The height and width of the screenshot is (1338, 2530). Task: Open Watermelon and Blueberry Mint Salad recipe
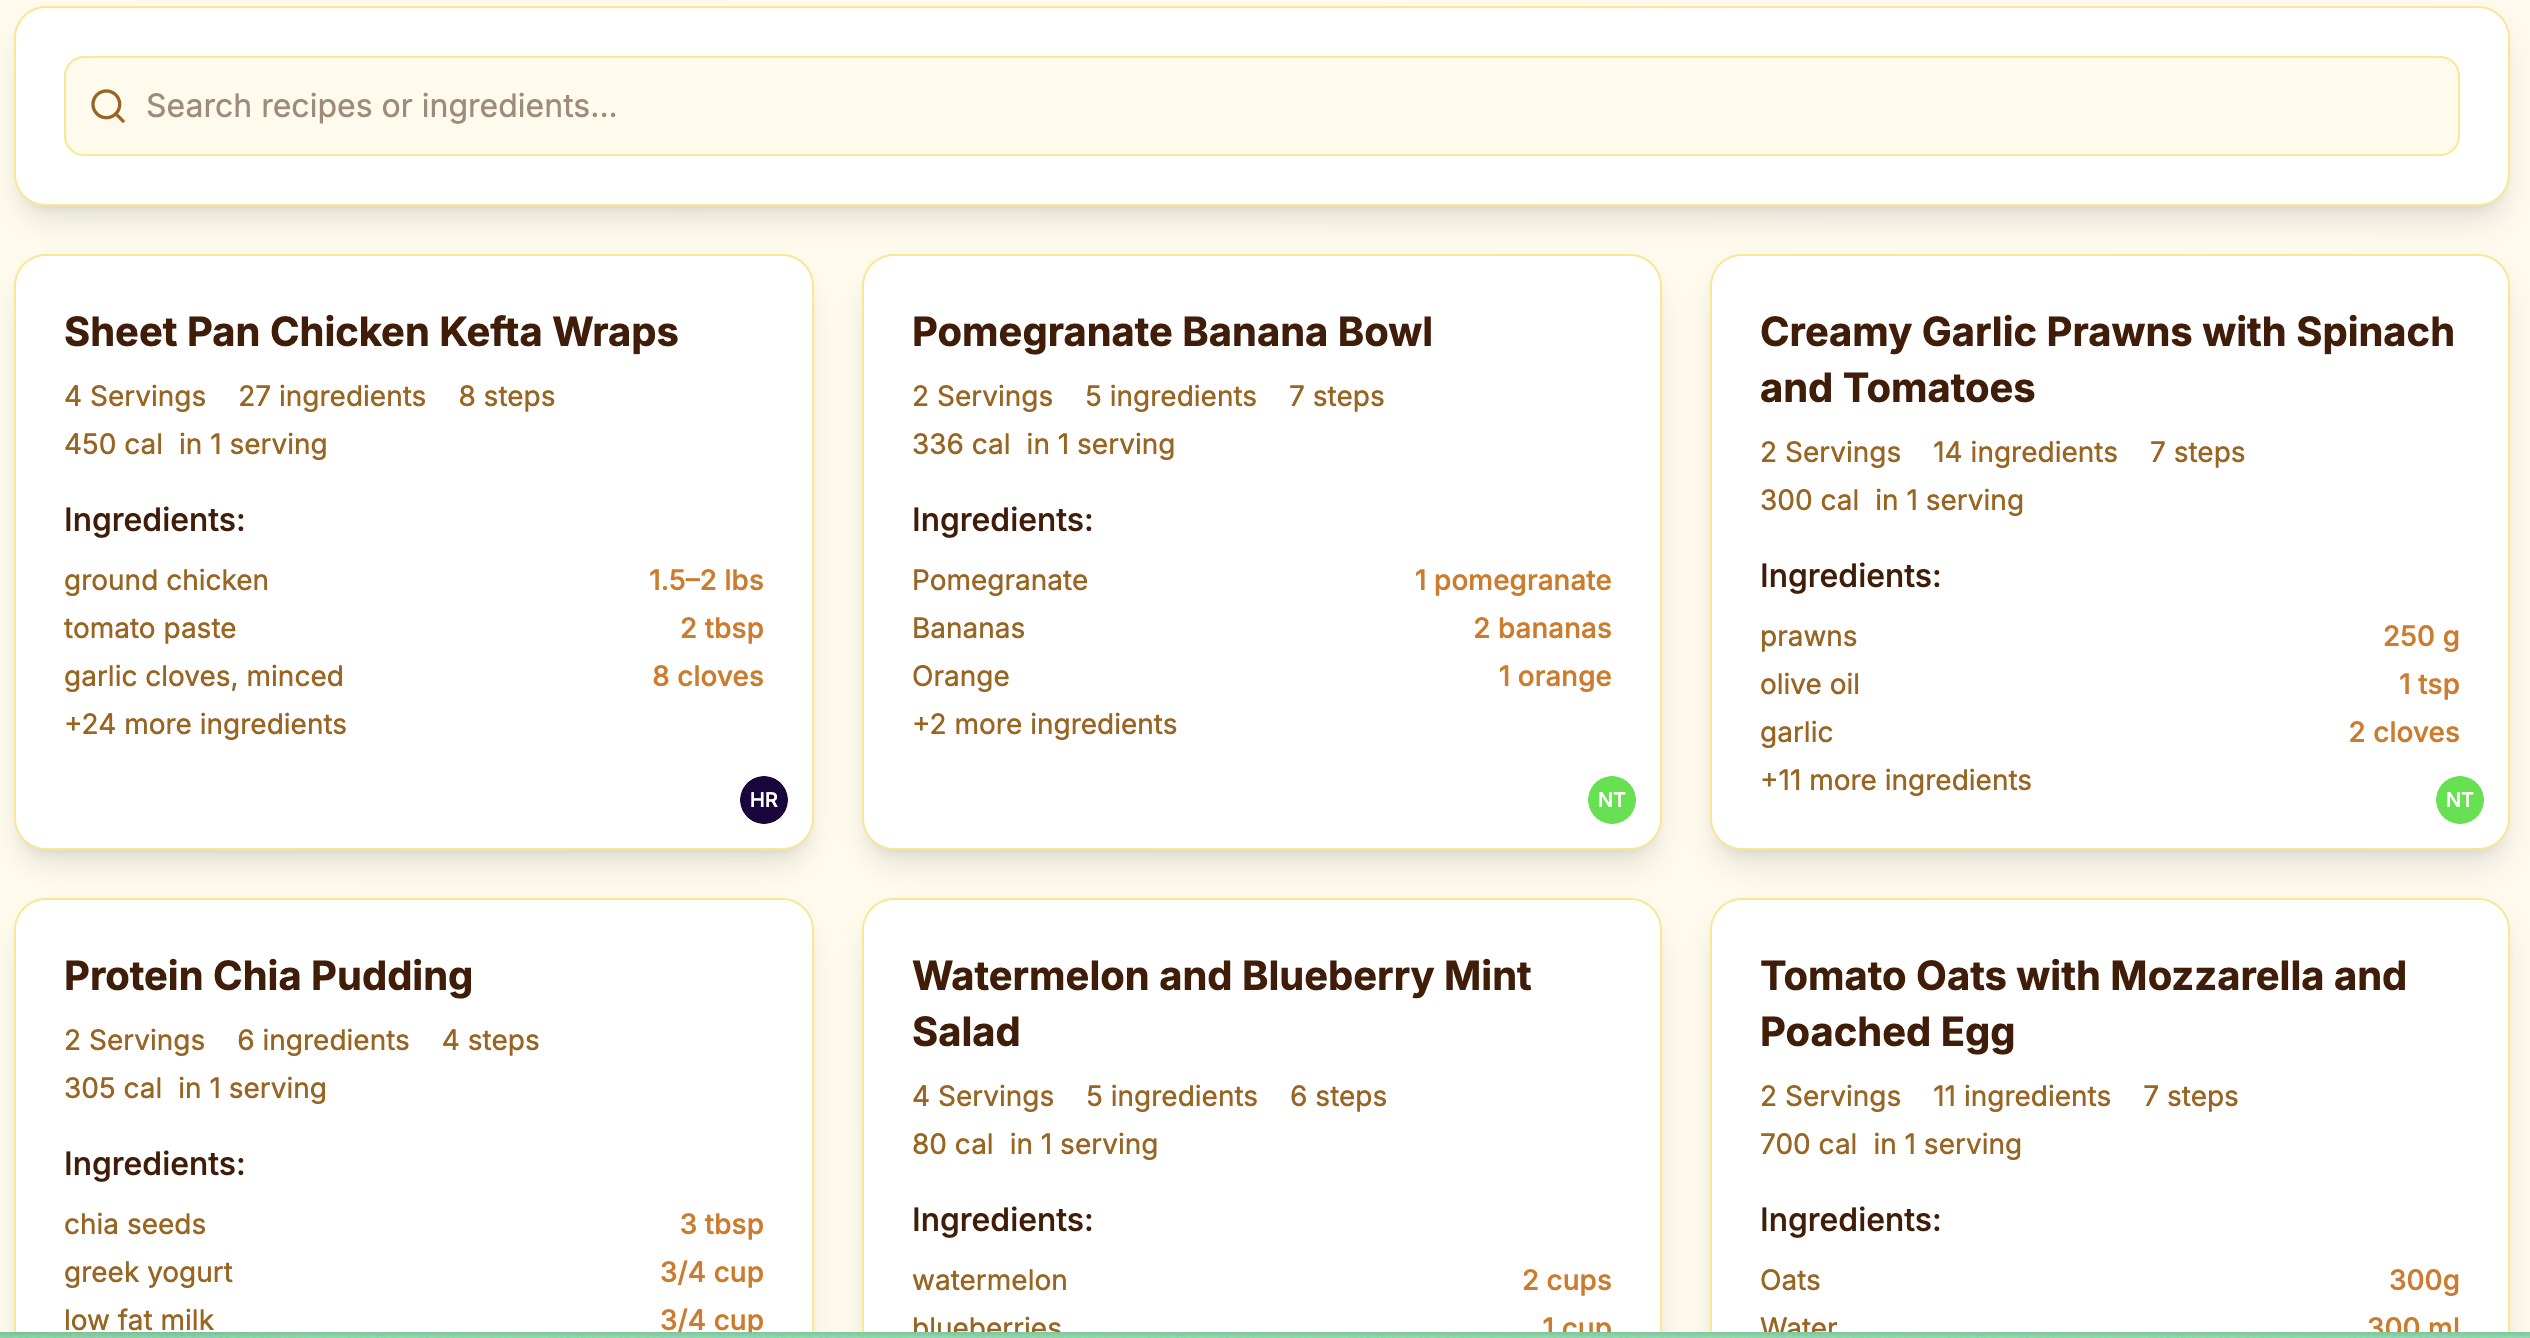click(1220, 1004)
